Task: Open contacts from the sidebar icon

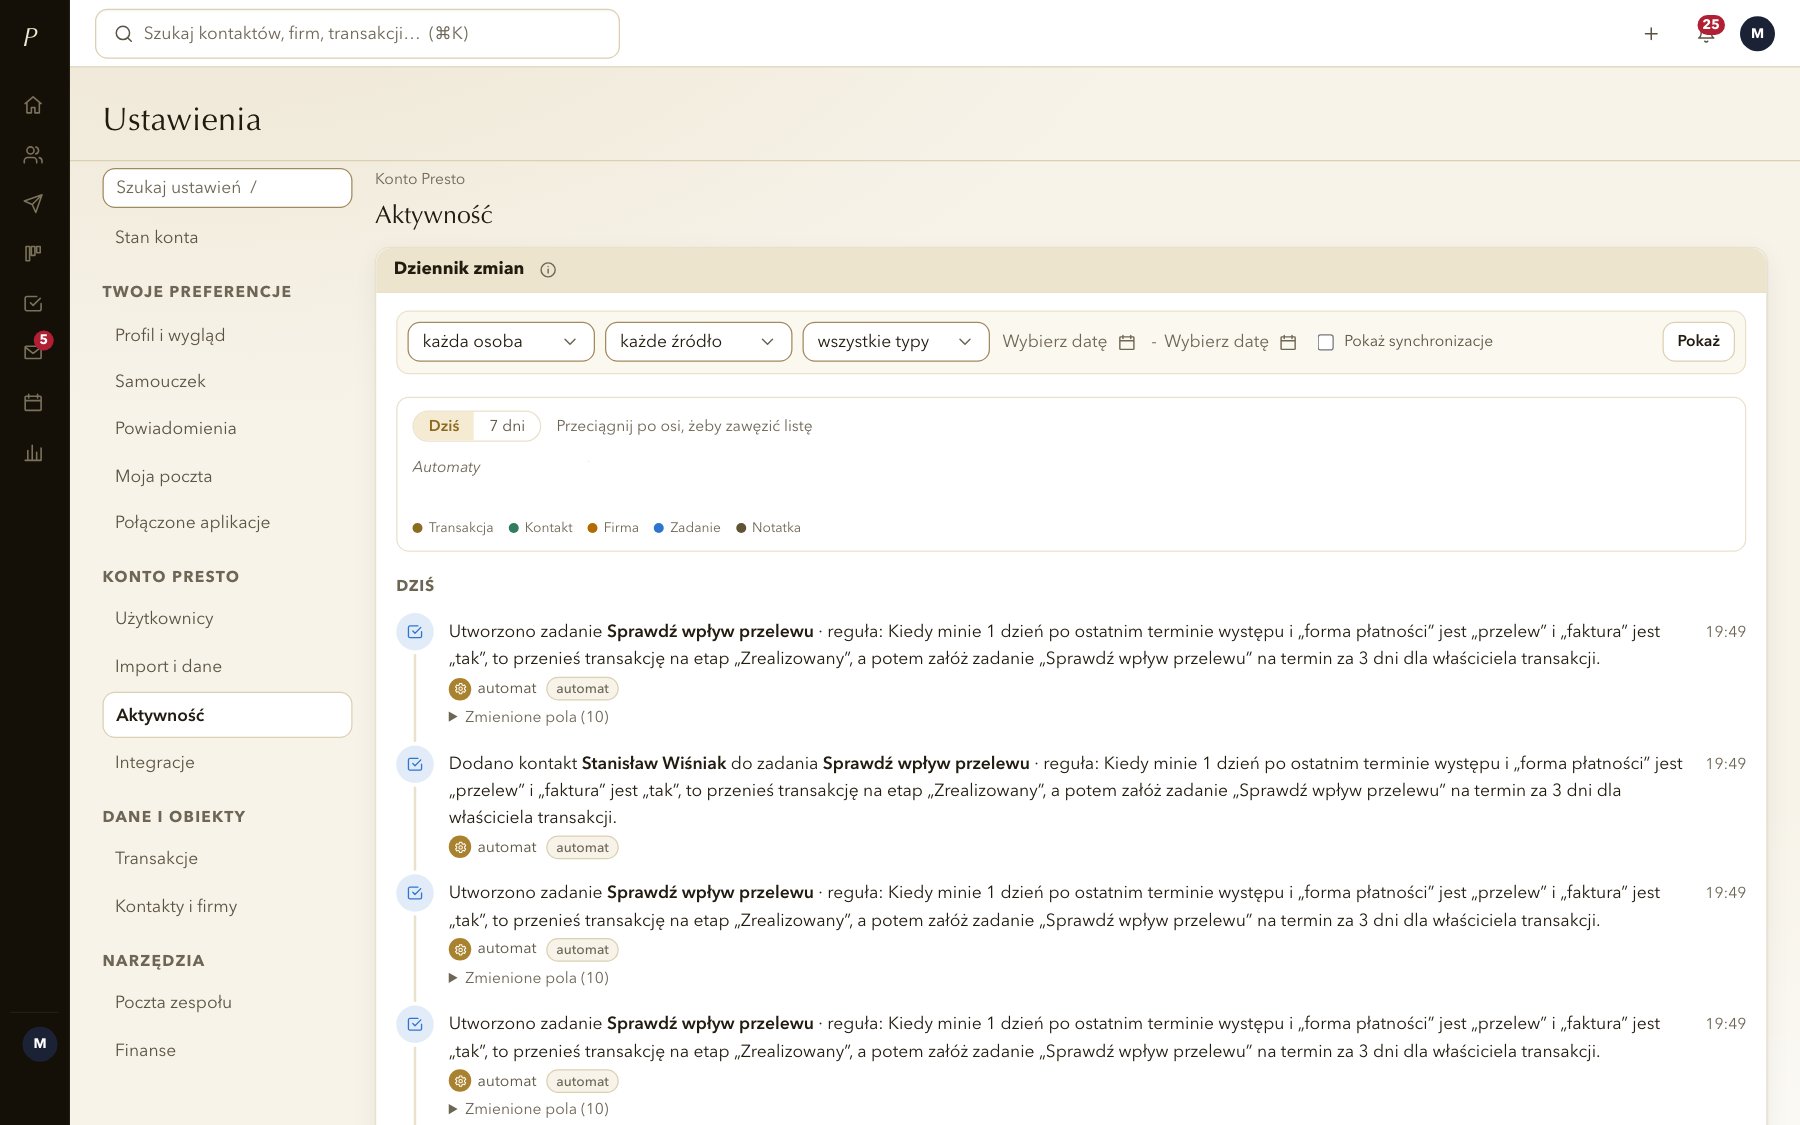Action: (x=33, y=154)
